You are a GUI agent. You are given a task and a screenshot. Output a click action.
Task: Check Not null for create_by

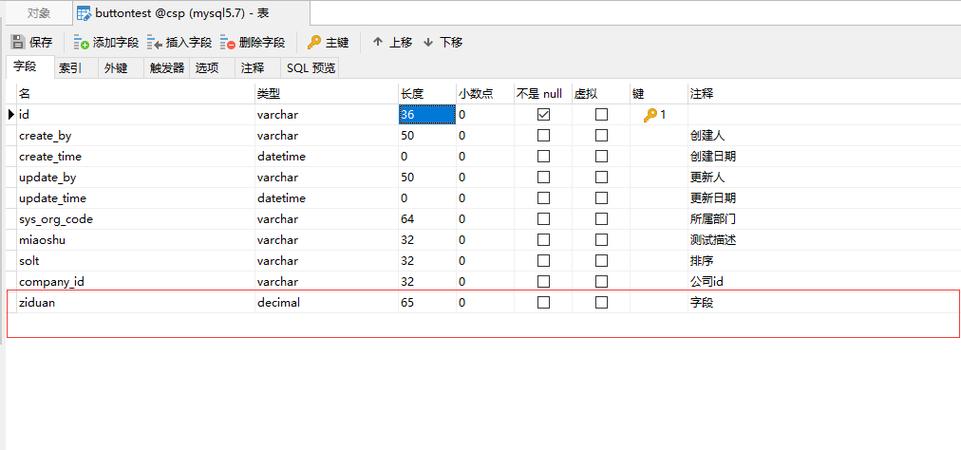(543, 135)
